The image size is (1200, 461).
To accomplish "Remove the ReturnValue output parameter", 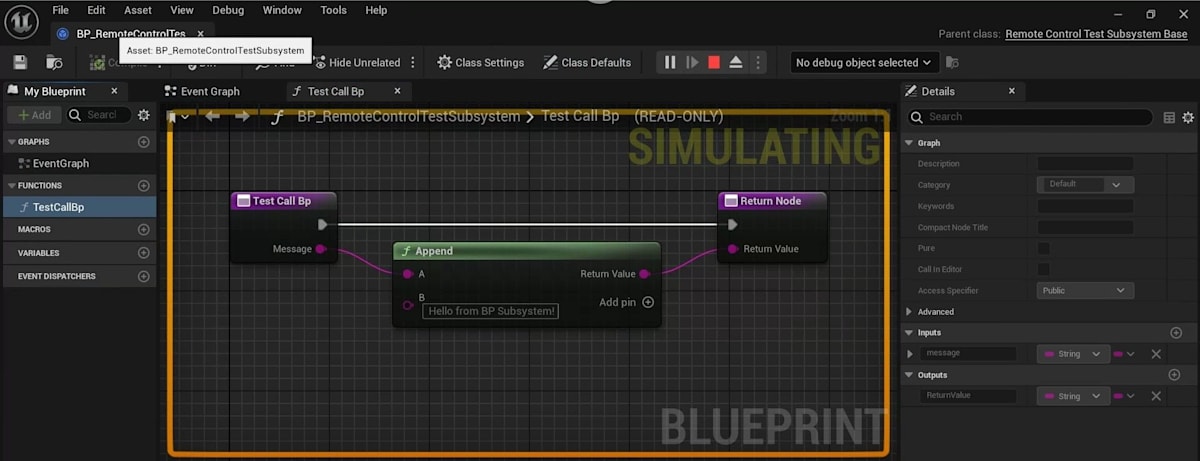I will pyautogui.click(x=1156, y=396).
